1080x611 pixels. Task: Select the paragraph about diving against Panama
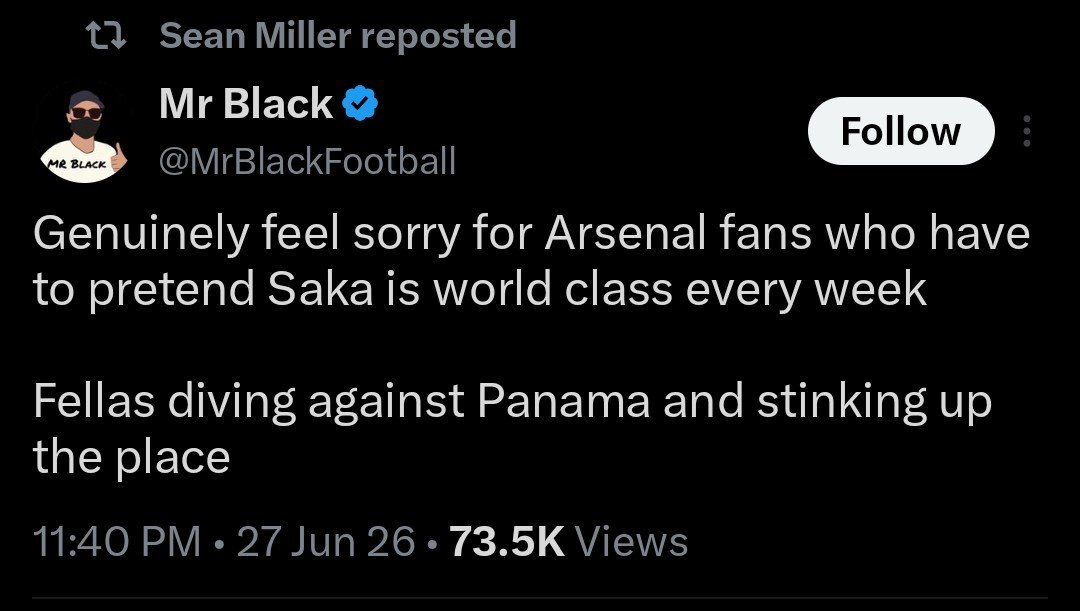pyautogui.click(x=512, y=429)
